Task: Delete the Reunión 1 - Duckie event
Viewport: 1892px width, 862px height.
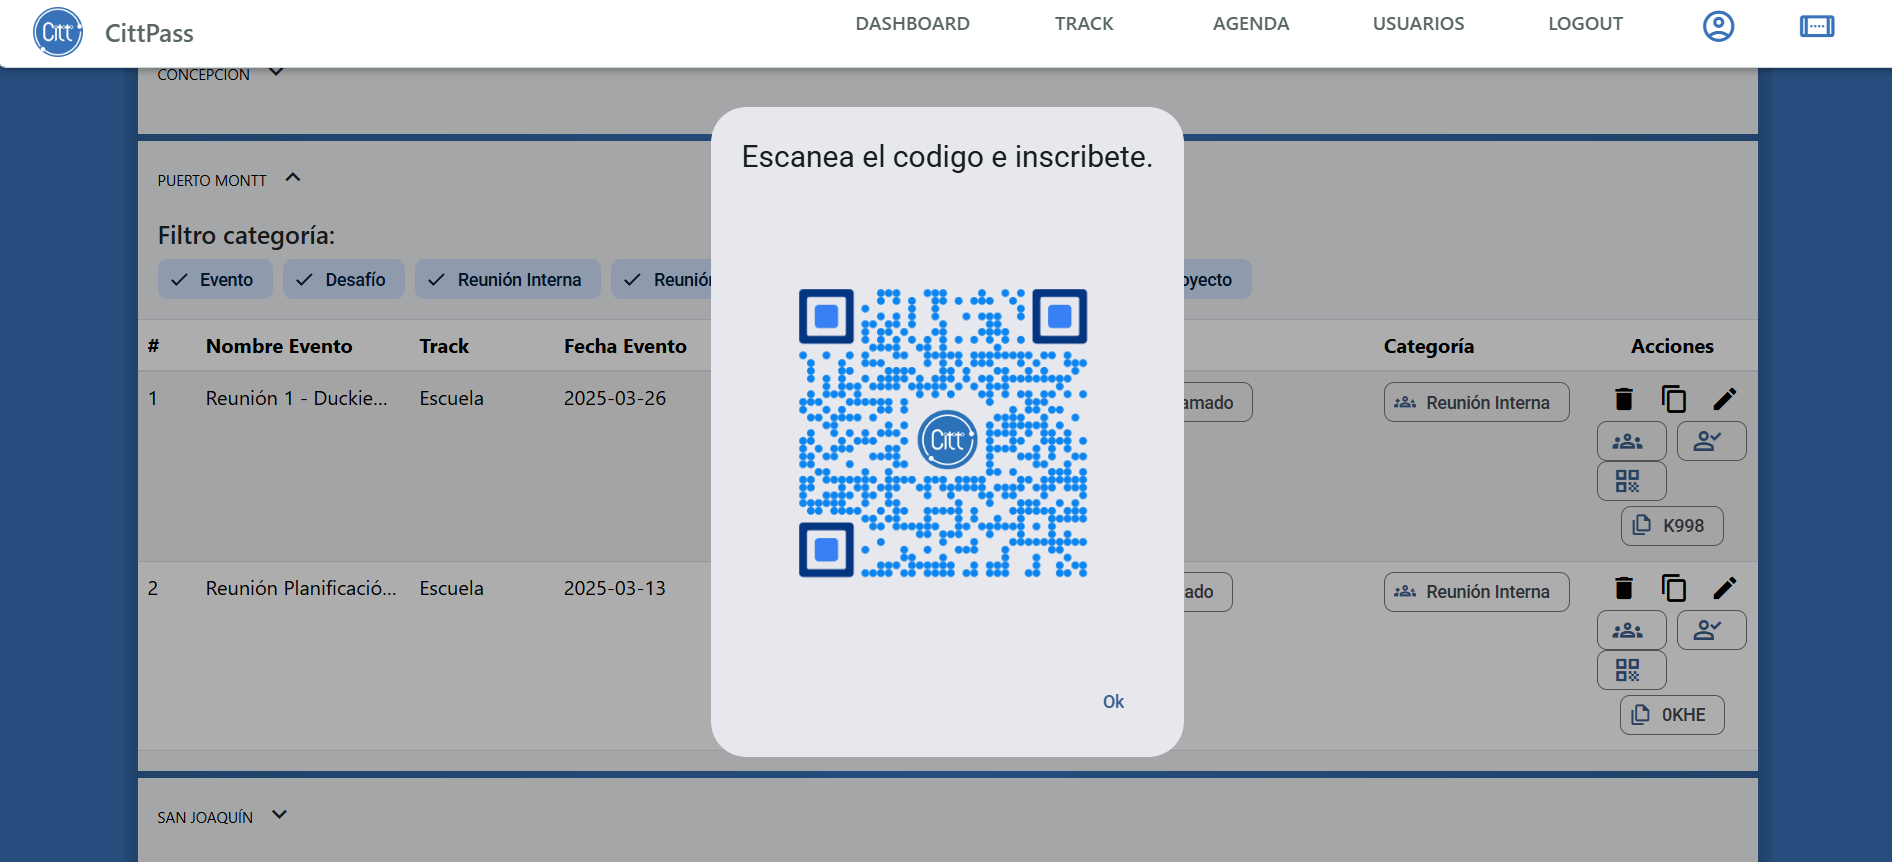Action: 1624,399
